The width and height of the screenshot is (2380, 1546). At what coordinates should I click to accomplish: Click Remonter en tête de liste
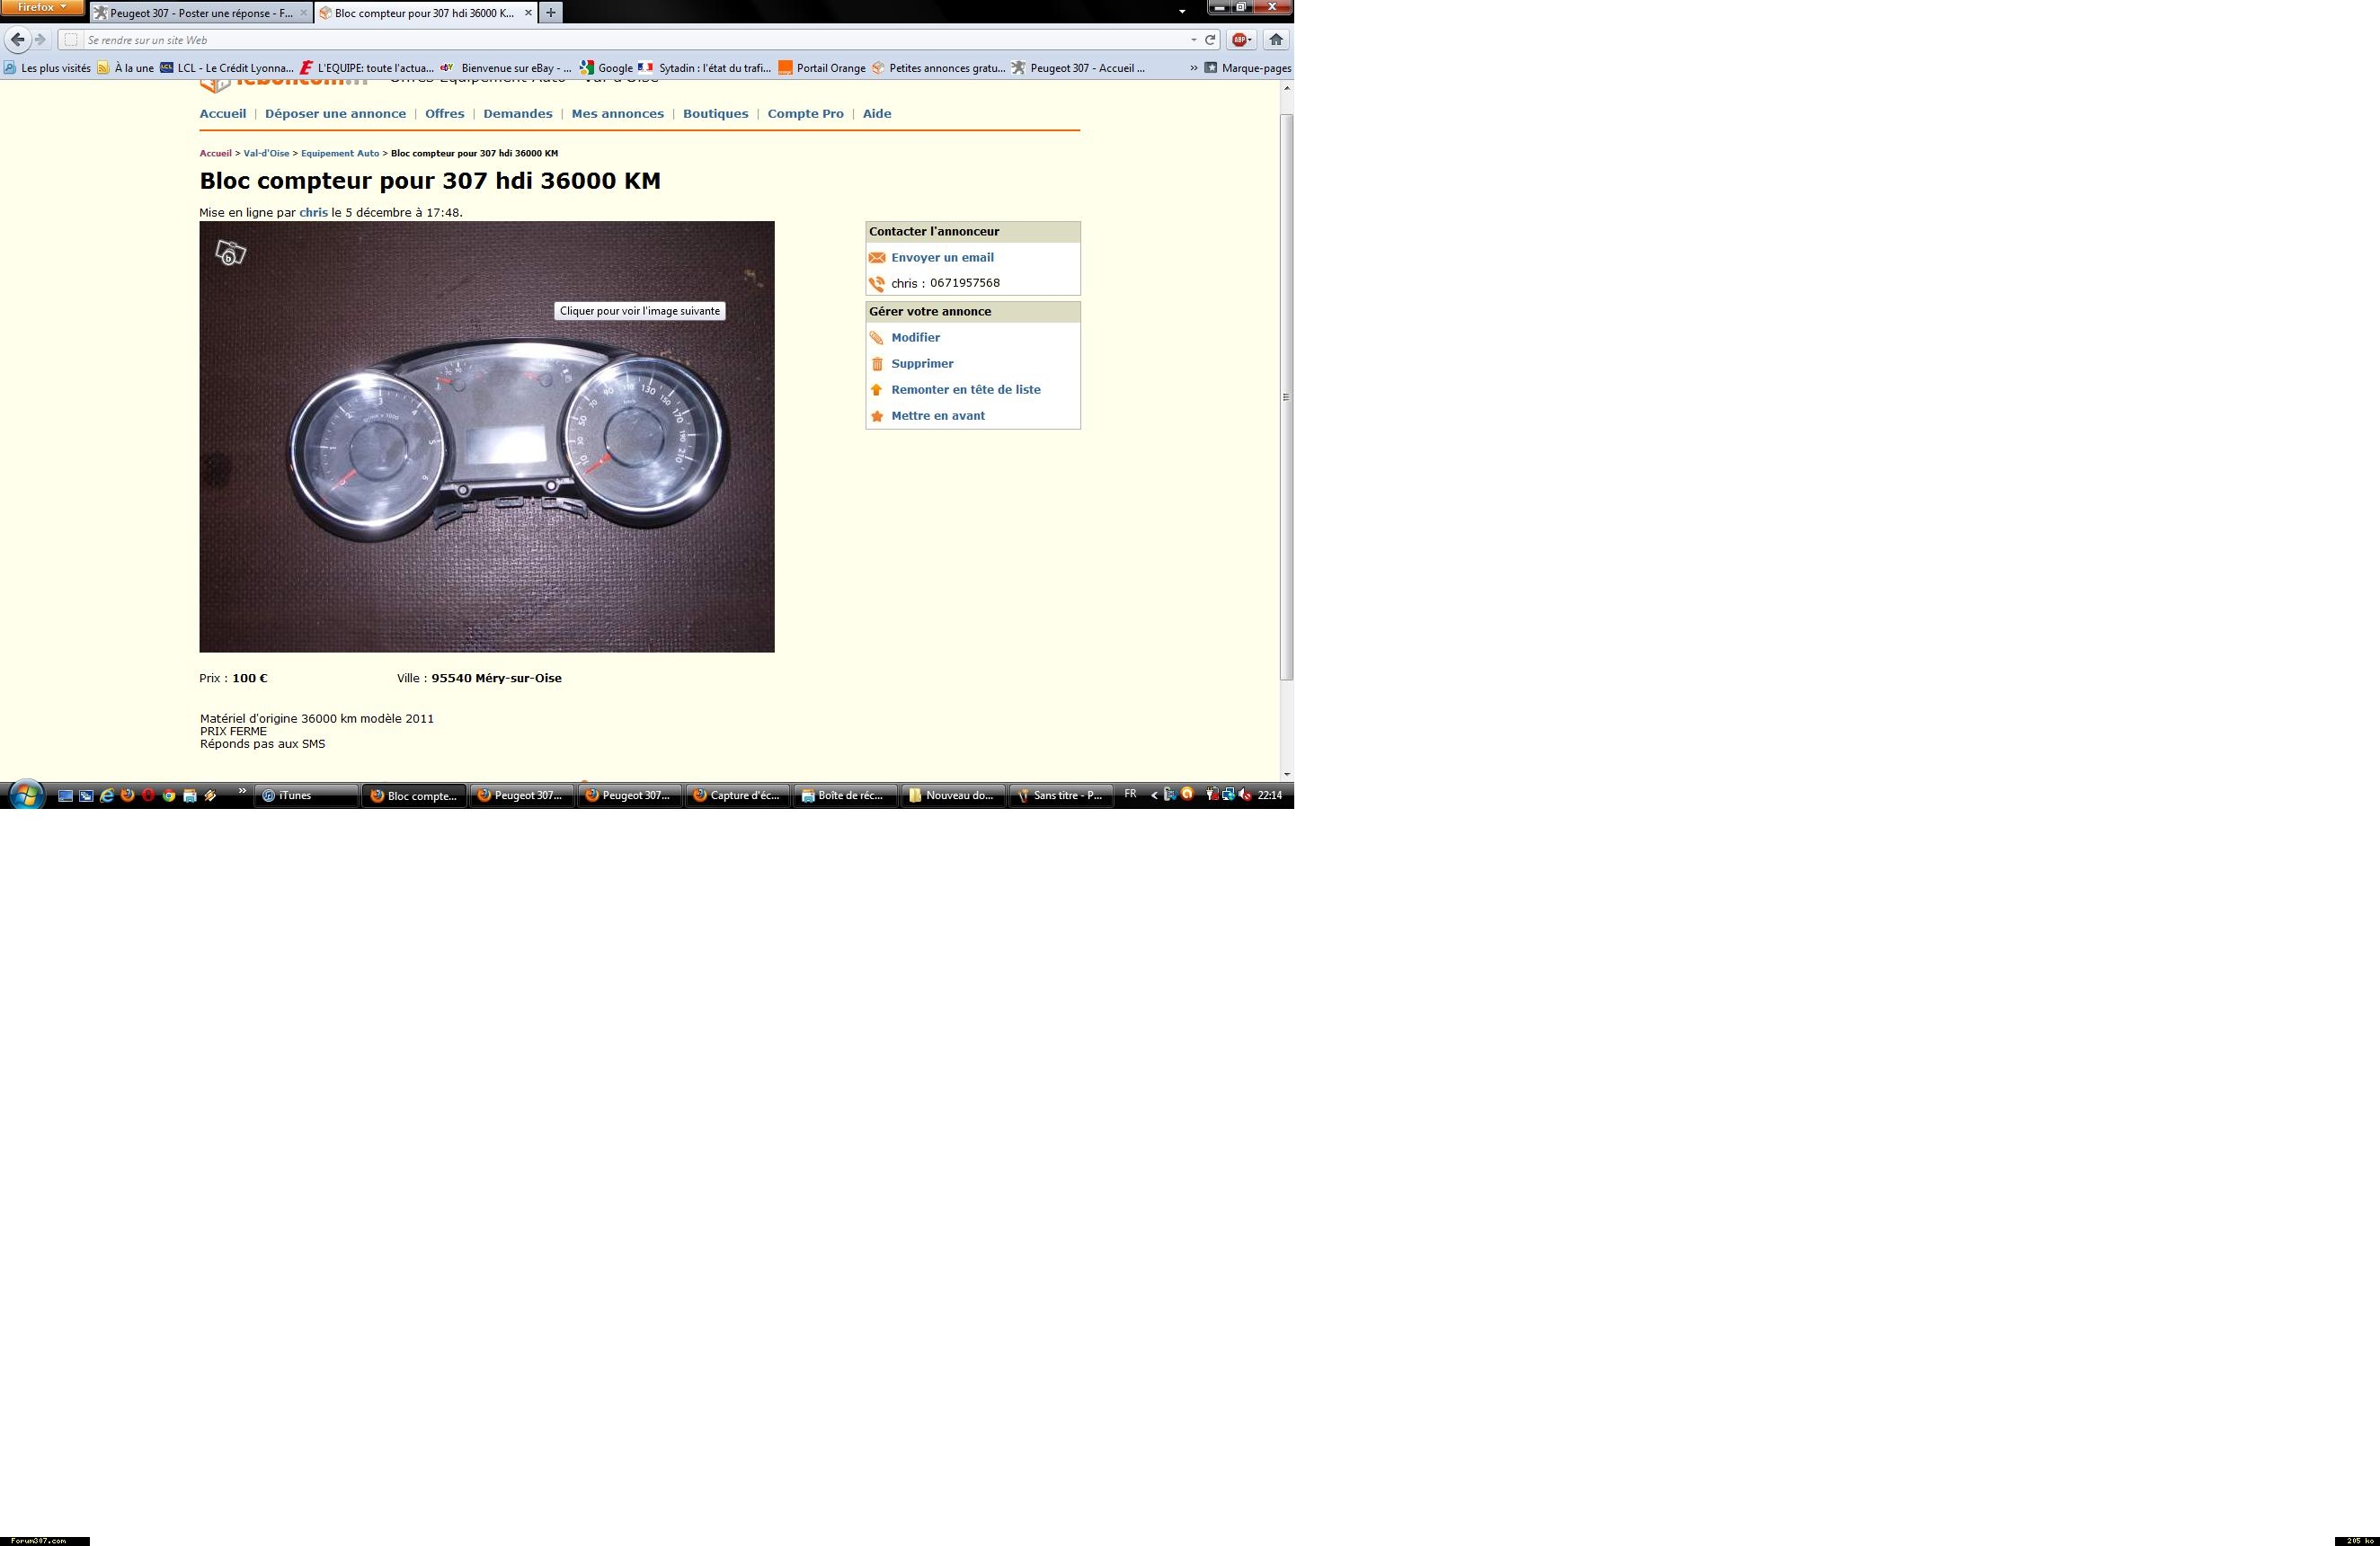click(965, 390)
